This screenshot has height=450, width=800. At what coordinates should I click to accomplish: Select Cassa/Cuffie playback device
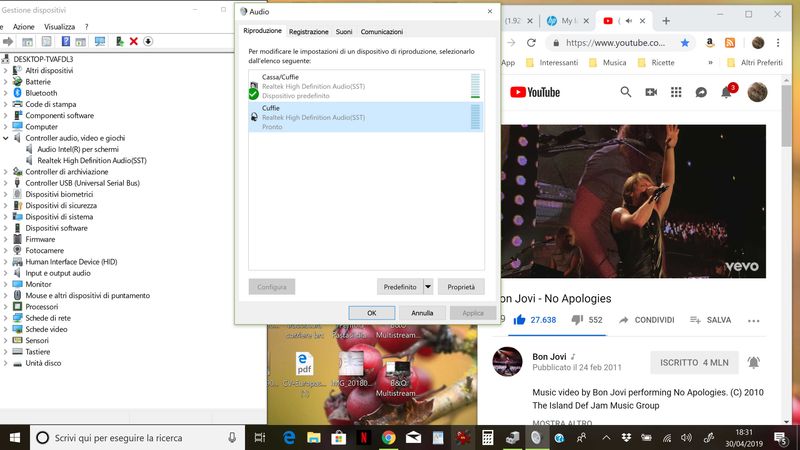pos(366,86)
